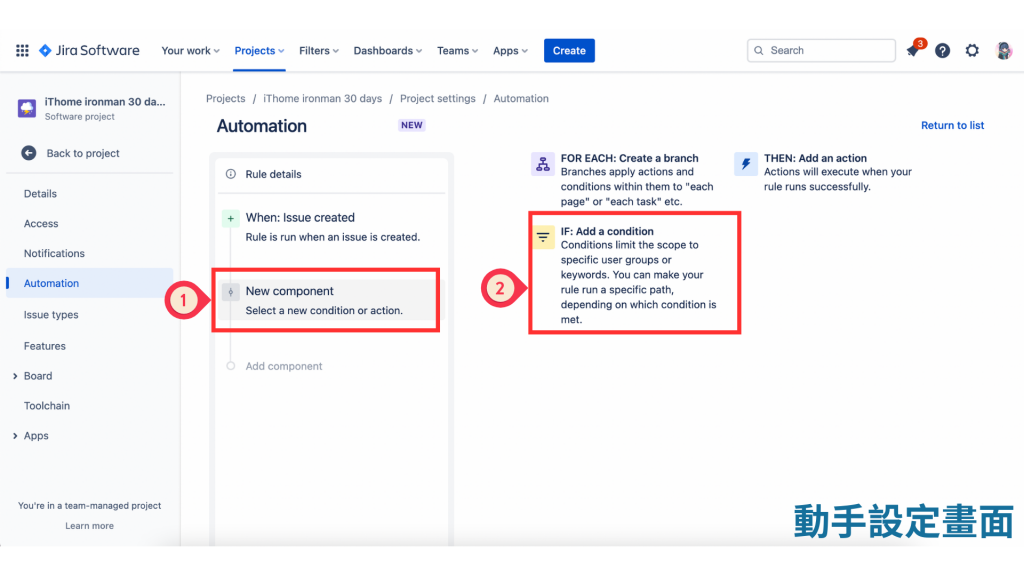This screenshot has width=1024, height=576.
Task: Click Project settings breadcrumb
Action: pyautogui.click(x=438, y=99)
